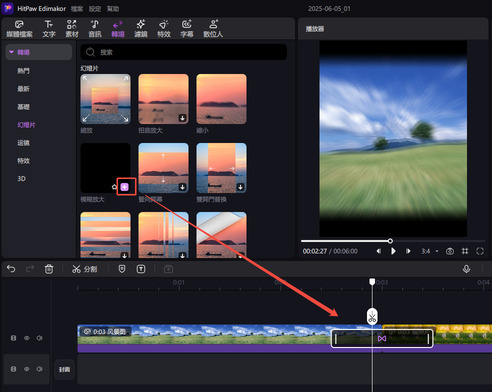The width and height of the screenshot is (492, 392).
Task: Collapse the 轉場 category tree
Action: coord(11,52)
